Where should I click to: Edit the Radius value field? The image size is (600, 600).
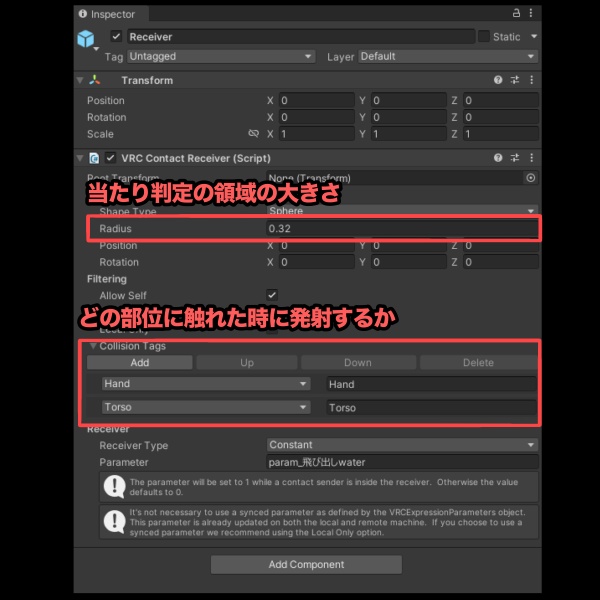(402, 228)
